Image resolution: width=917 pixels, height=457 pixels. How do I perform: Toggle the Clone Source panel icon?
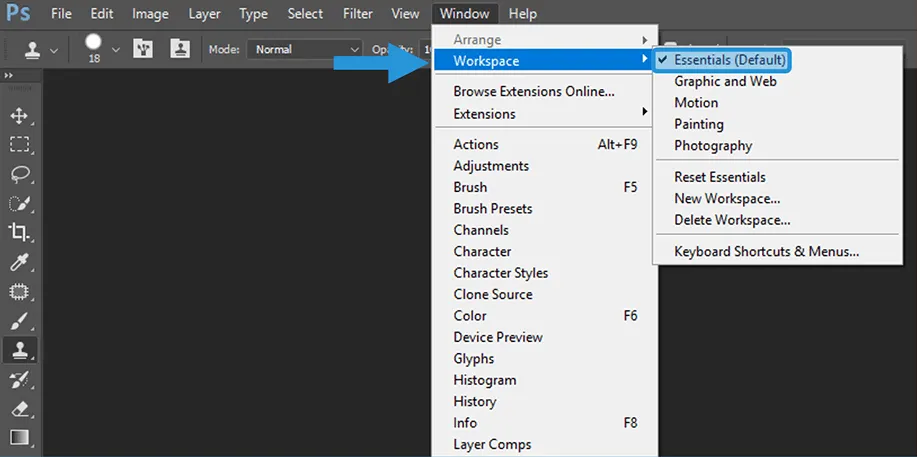[x=180, y=49]
